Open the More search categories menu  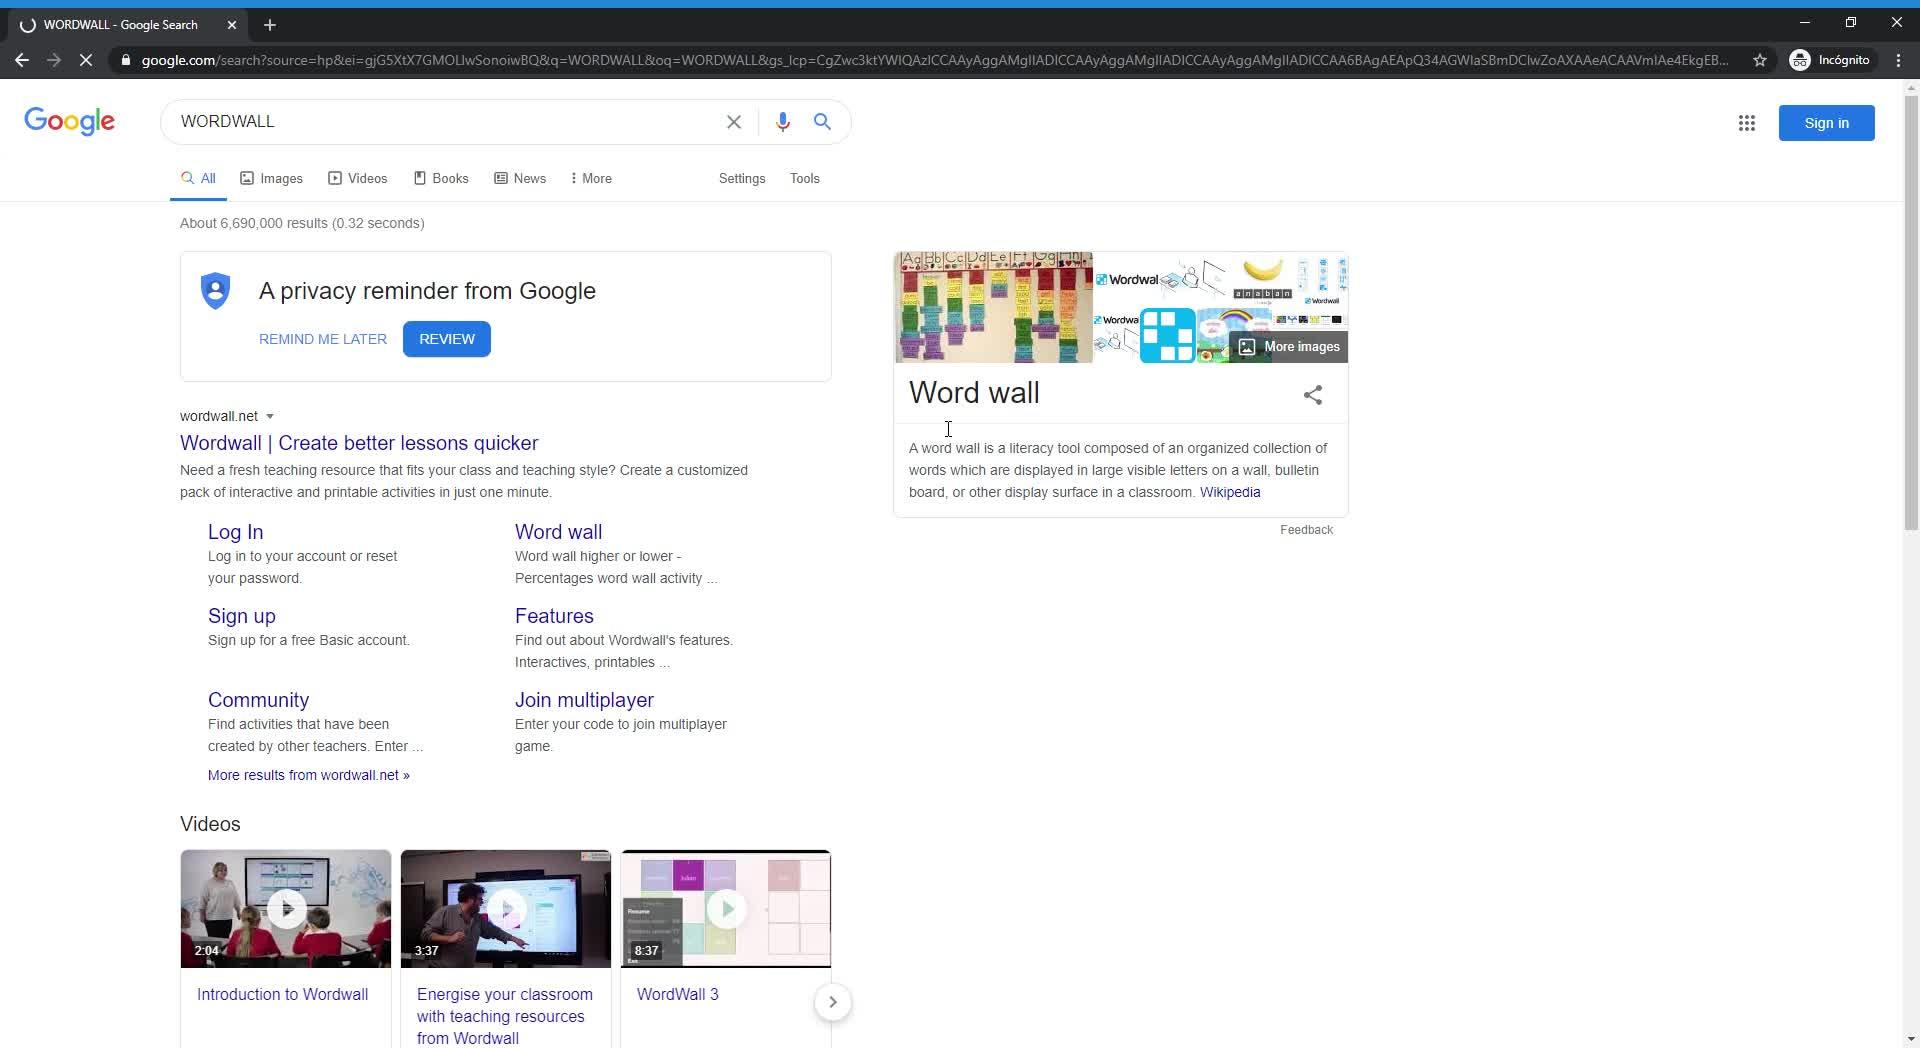[591, 178]
